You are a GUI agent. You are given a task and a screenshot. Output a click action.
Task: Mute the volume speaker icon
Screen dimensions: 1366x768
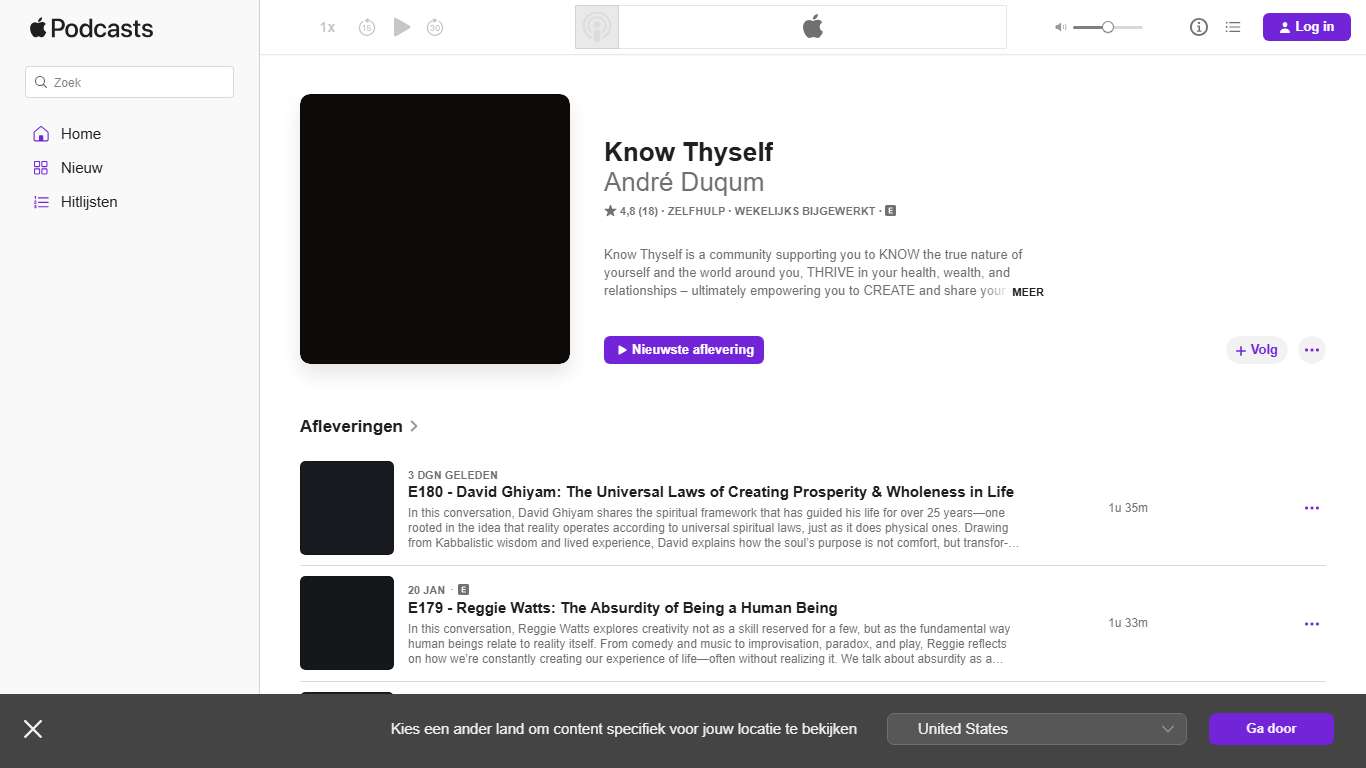(x=1060, y=27)
